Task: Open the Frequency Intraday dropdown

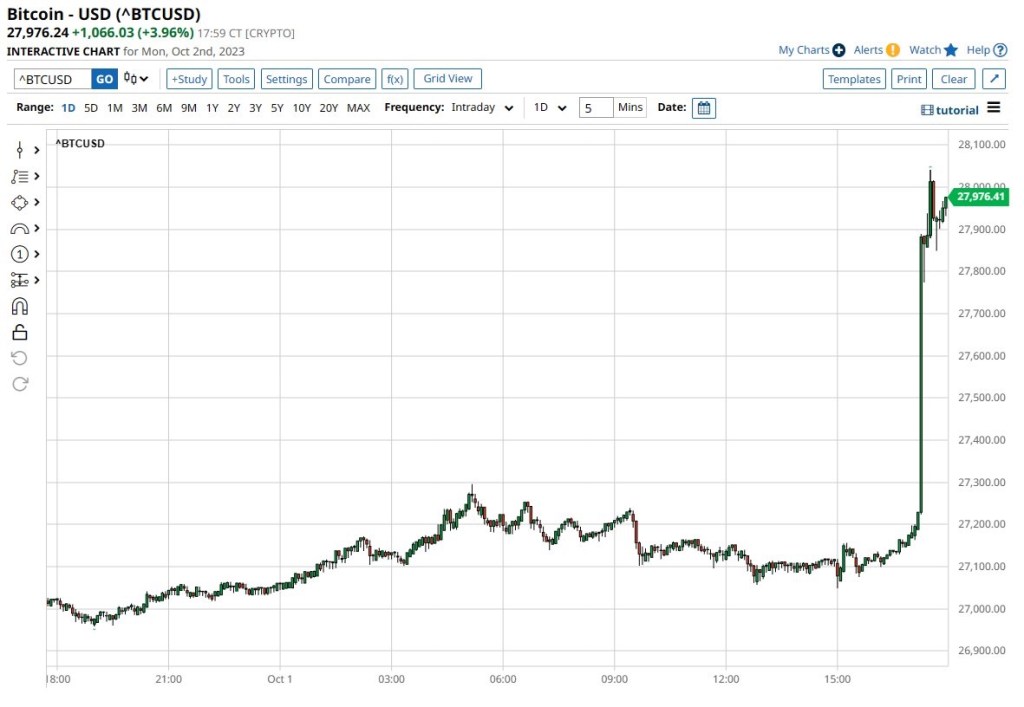Action: coord(483,108)
